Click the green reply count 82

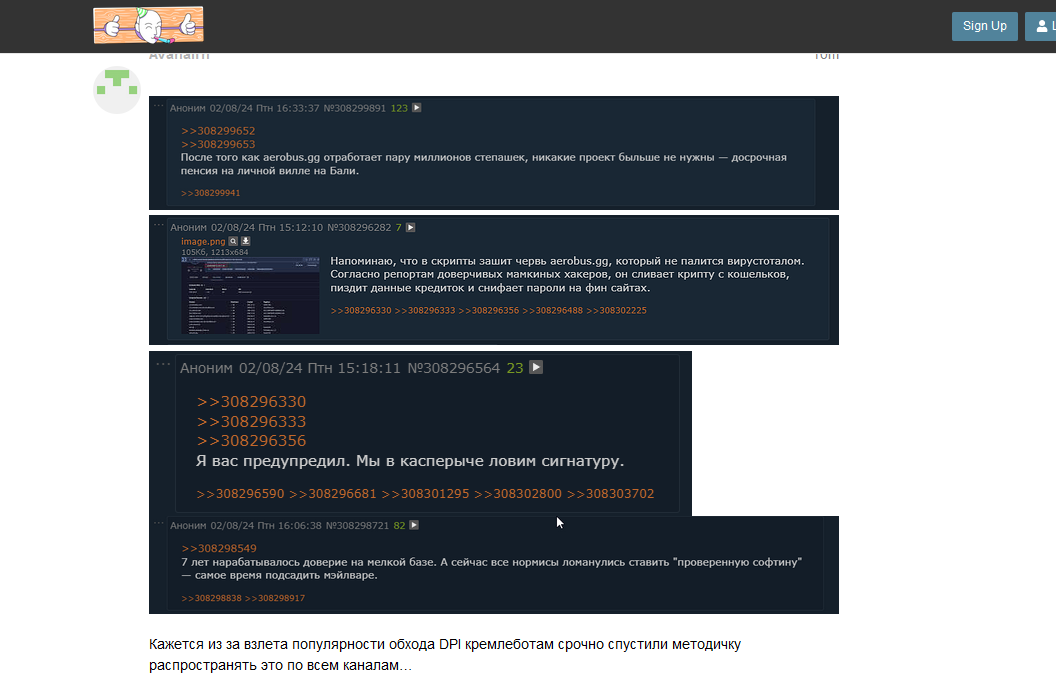(399, 525)
